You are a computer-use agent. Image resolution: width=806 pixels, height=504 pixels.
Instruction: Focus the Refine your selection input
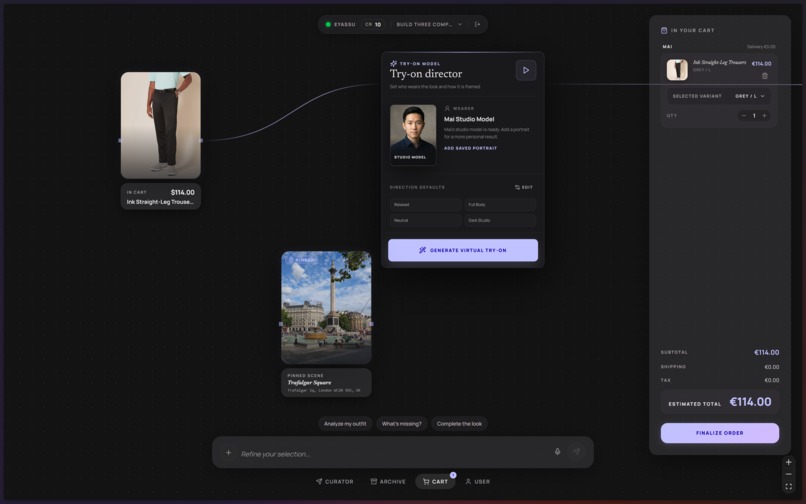(391, 454)
